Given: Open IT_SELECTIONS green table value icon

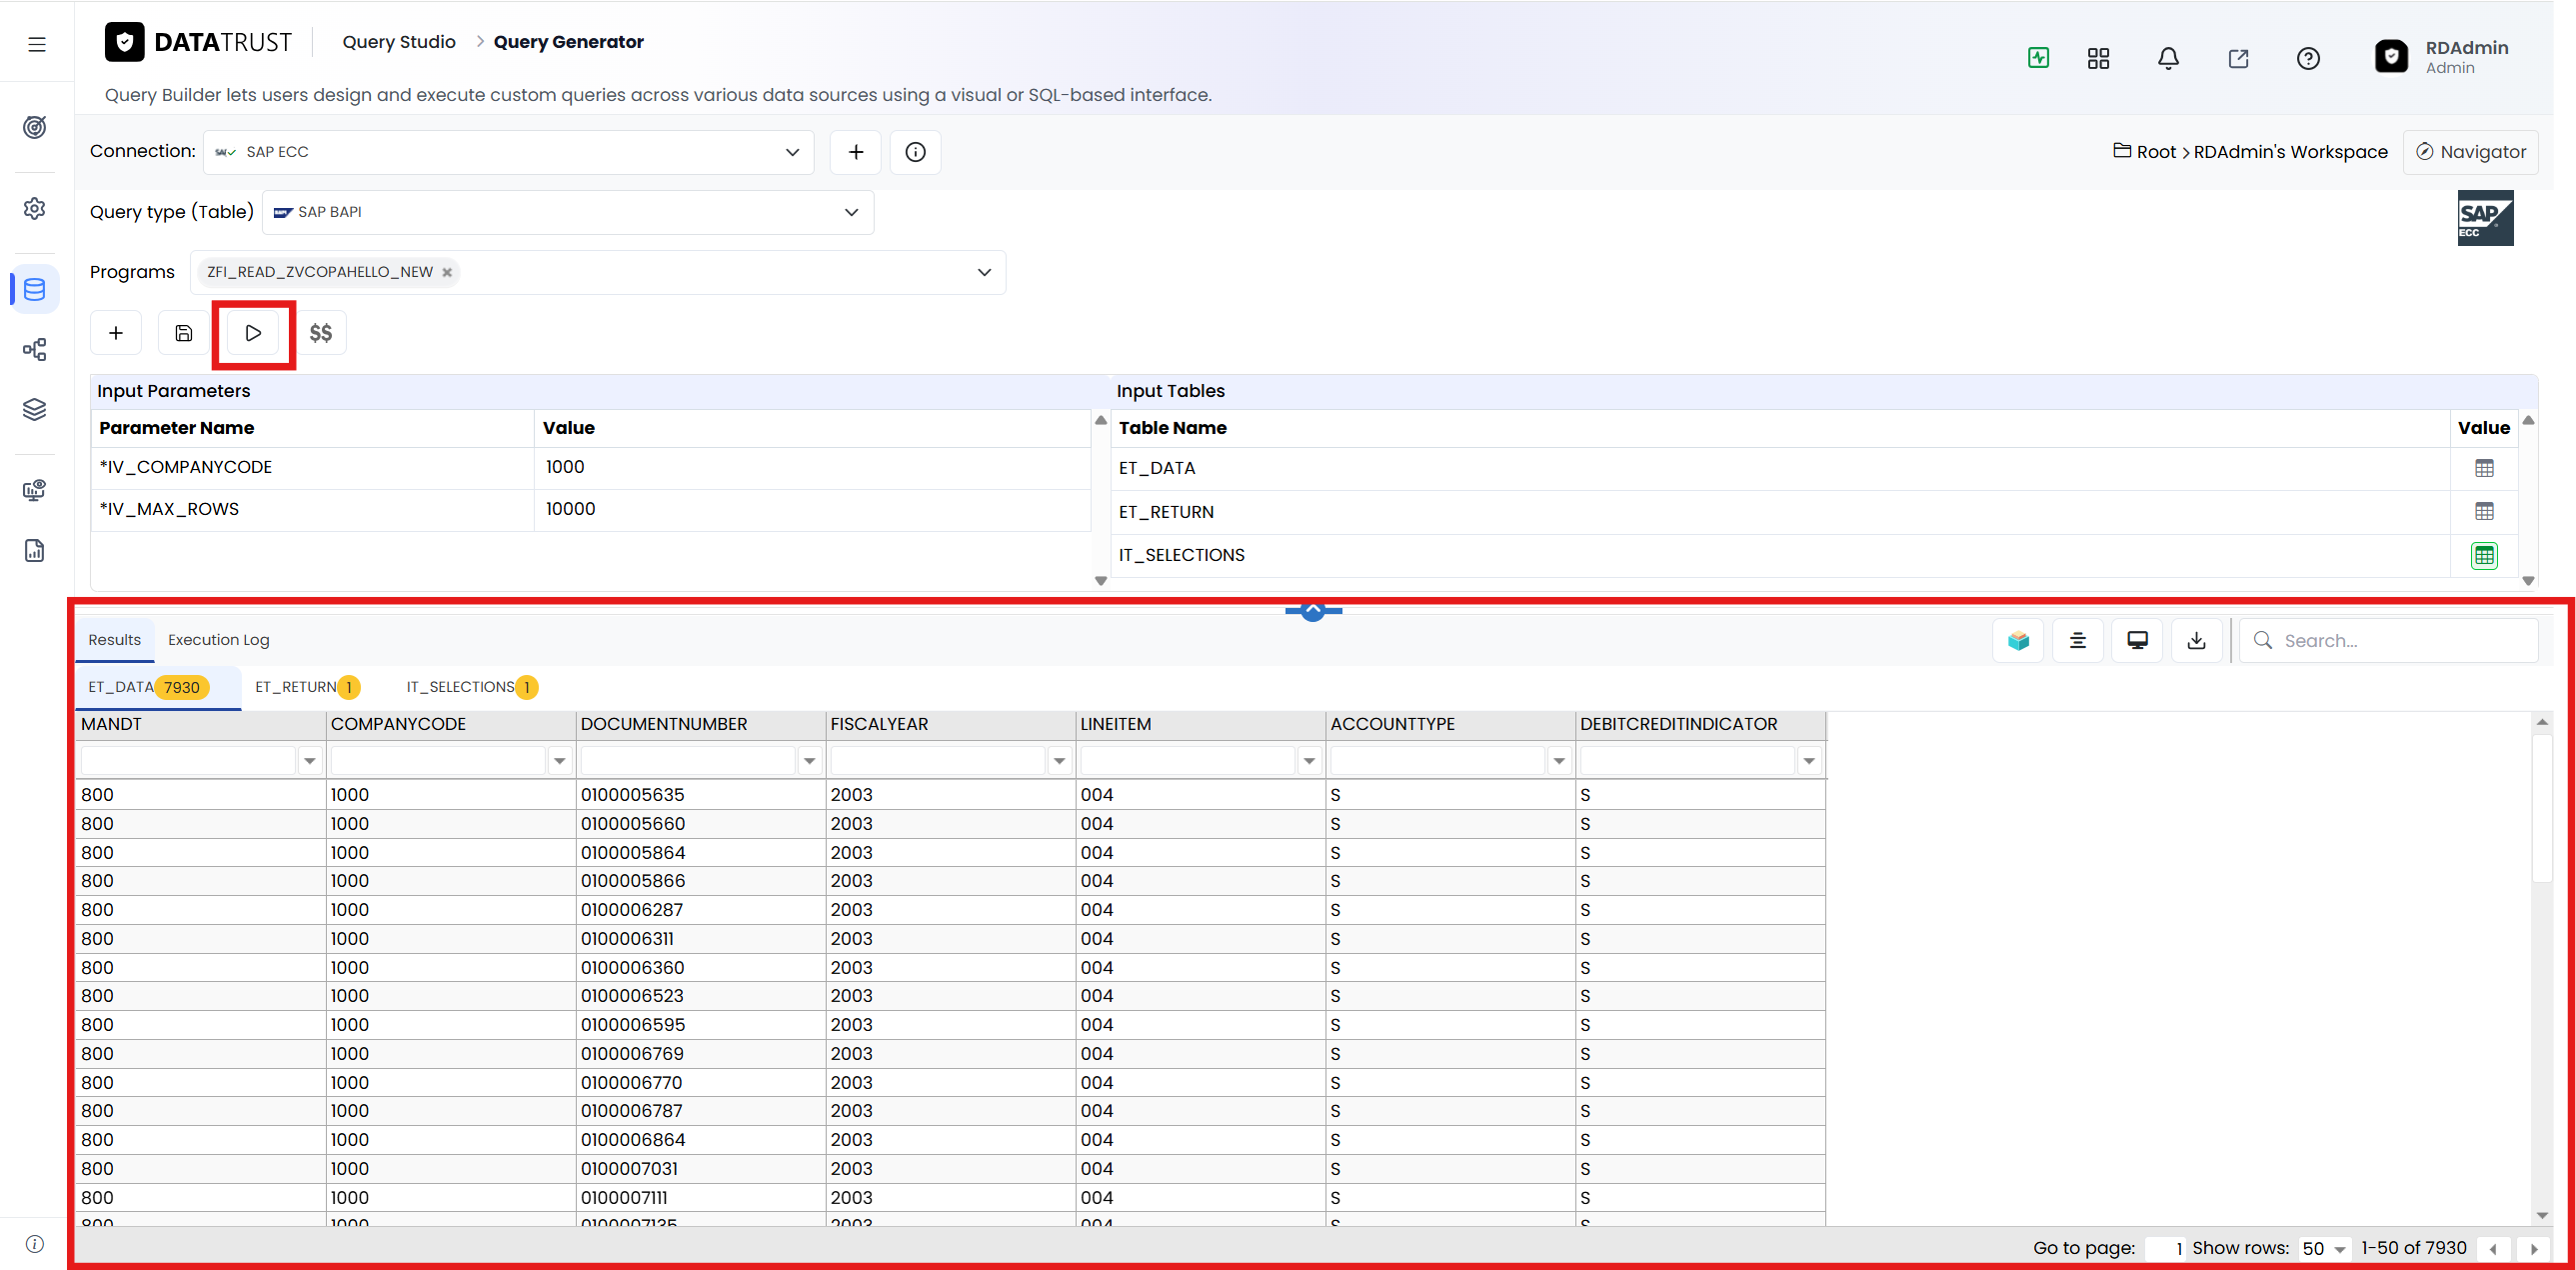Looking at the screenshot, I should tap(2484, 555).
